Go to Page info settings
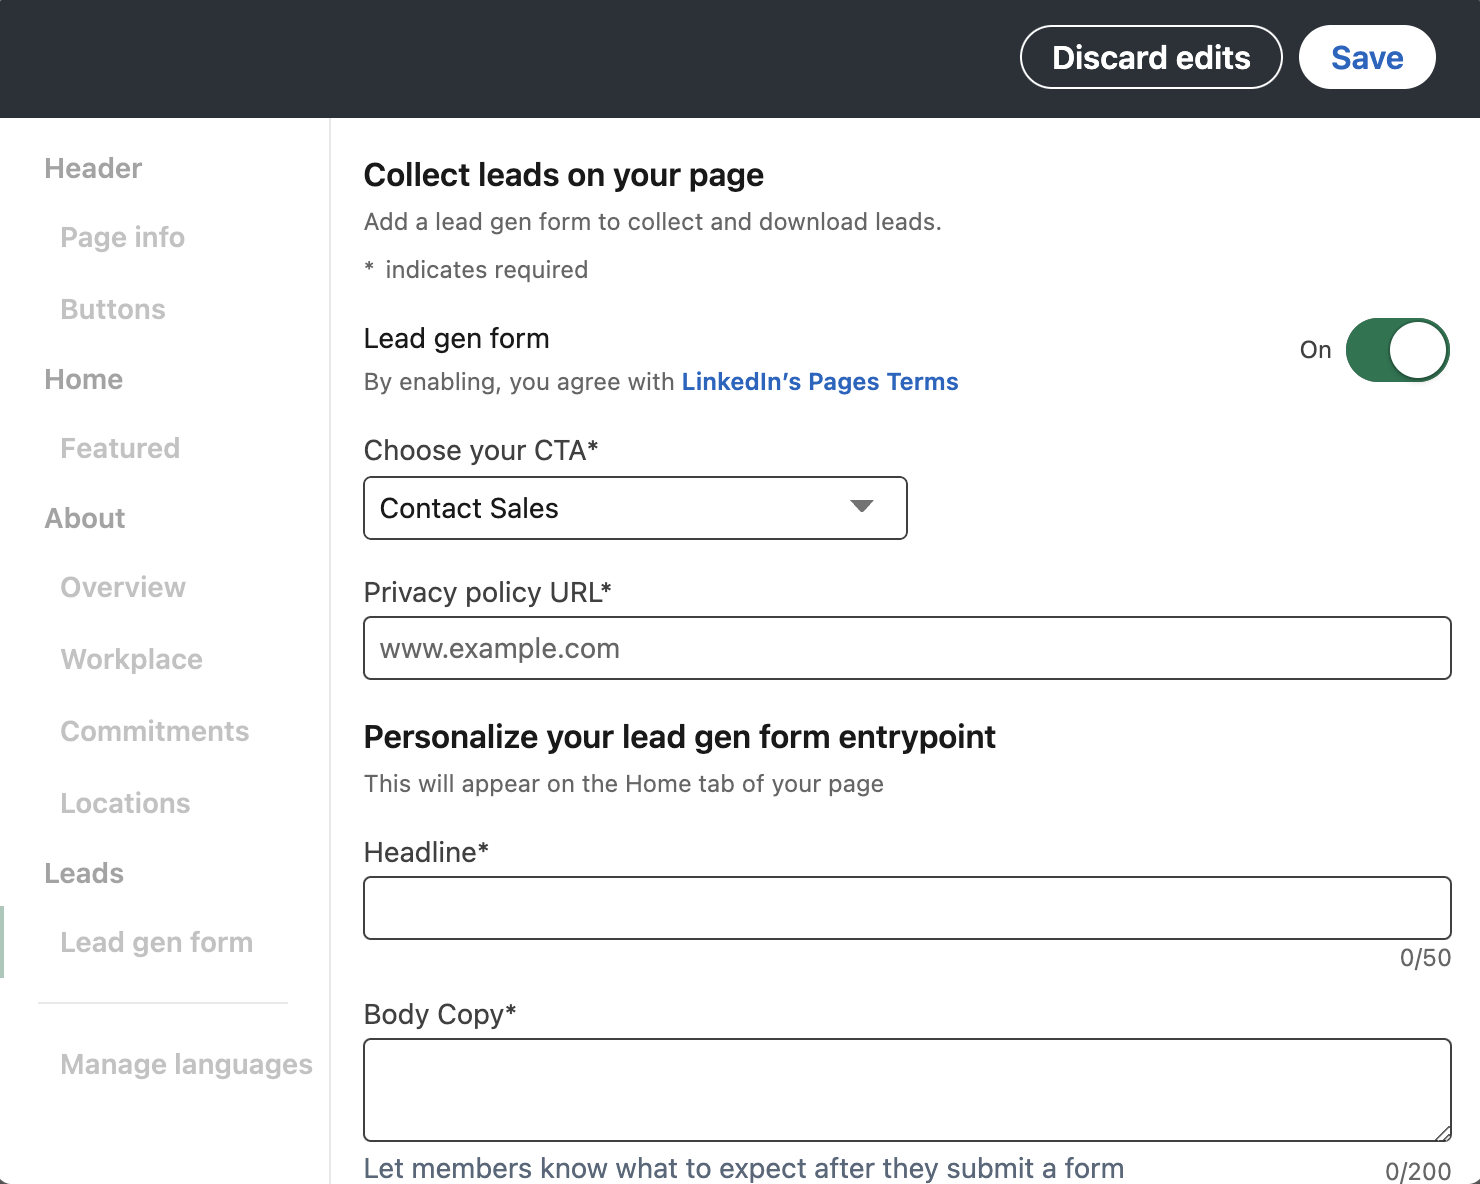Image resolution: width=1480 pixels, height=1184 pixels. (x=122, y=237)
